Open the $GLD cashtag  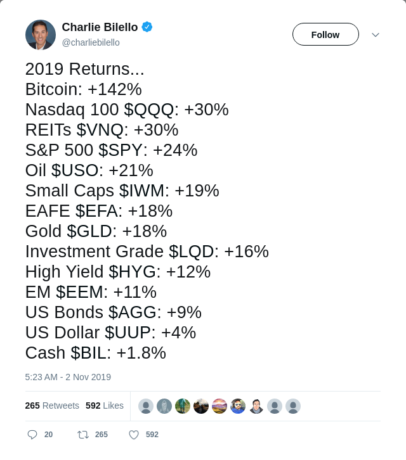click(91, 231)
